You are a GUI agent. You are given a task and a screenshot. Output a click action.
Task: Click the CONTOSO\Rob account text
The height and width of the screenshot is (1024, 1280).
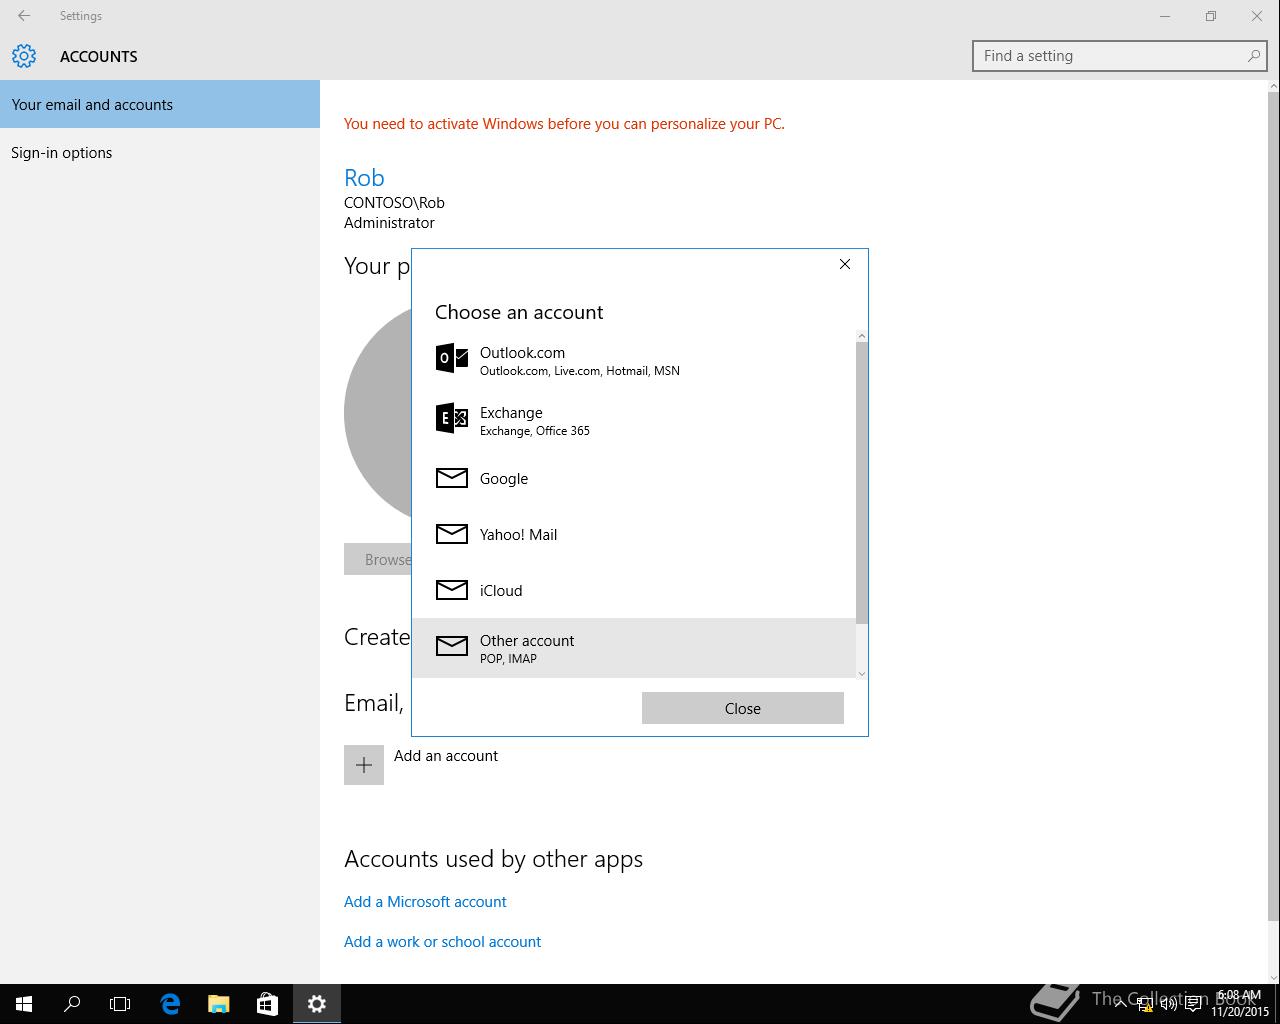(x=394, y=202)
